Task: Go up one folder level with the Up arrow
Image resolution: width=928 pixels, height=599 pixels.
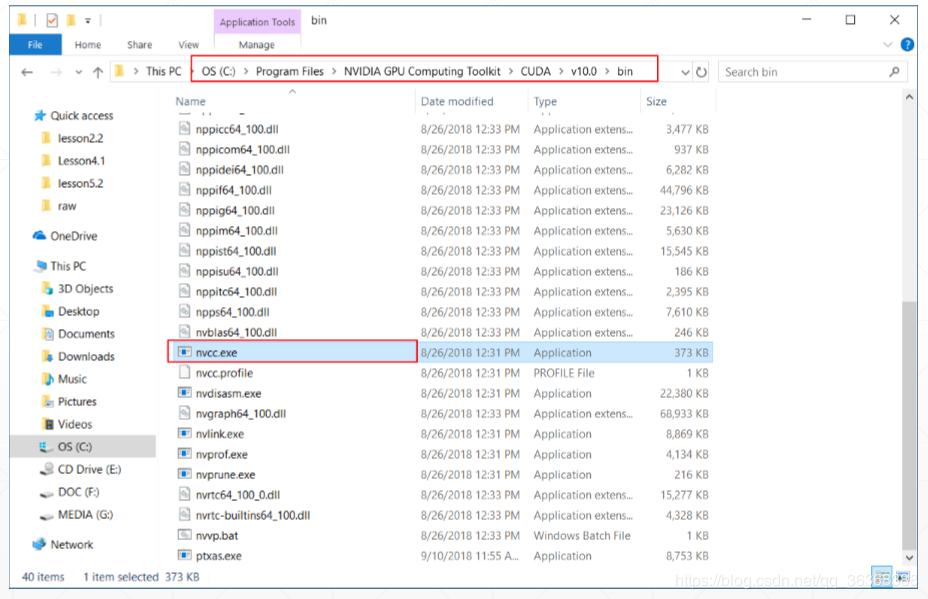Action: 98,72
